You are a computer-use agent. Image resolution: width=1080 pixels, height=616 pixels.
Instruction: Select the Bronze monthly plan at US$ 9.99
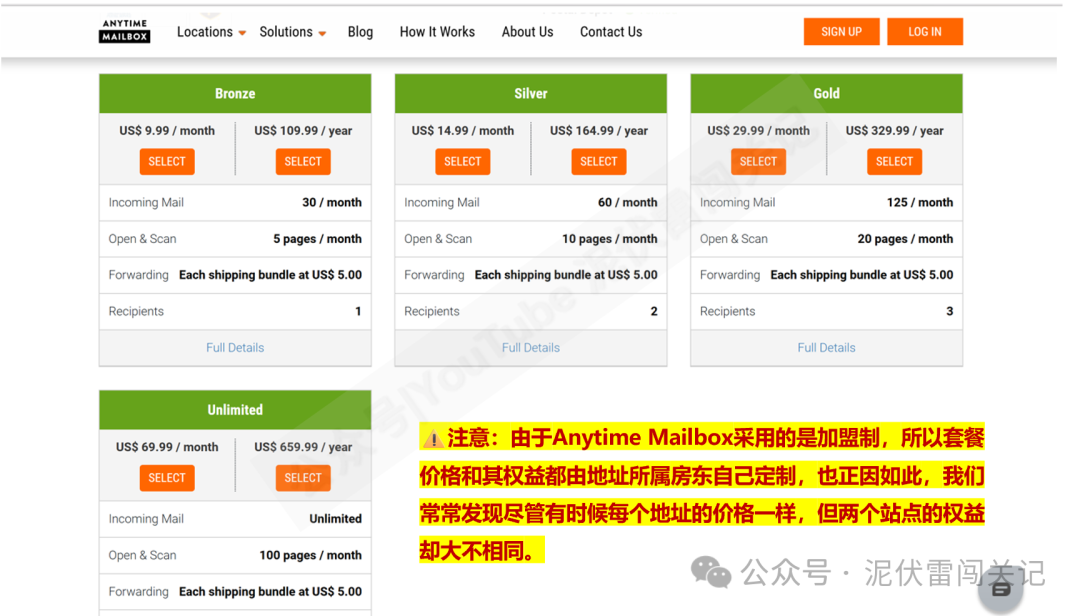[167, 161]
